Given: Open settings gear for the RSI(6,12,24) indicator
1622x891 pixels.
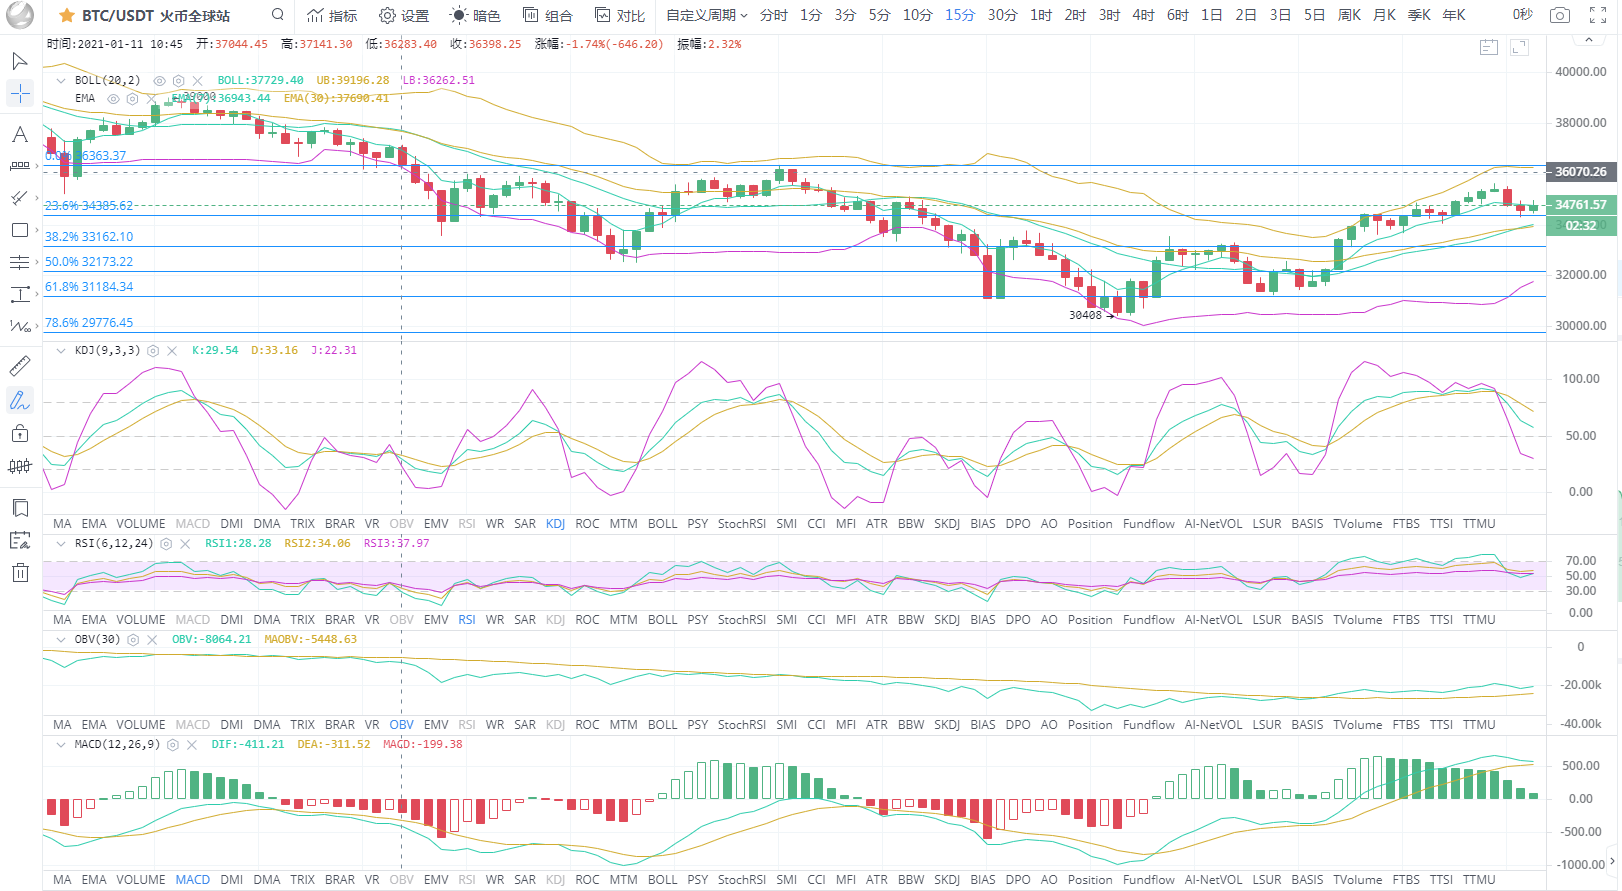Looking at the screenshot, I should pyautogui.click(x=166, y=544).
